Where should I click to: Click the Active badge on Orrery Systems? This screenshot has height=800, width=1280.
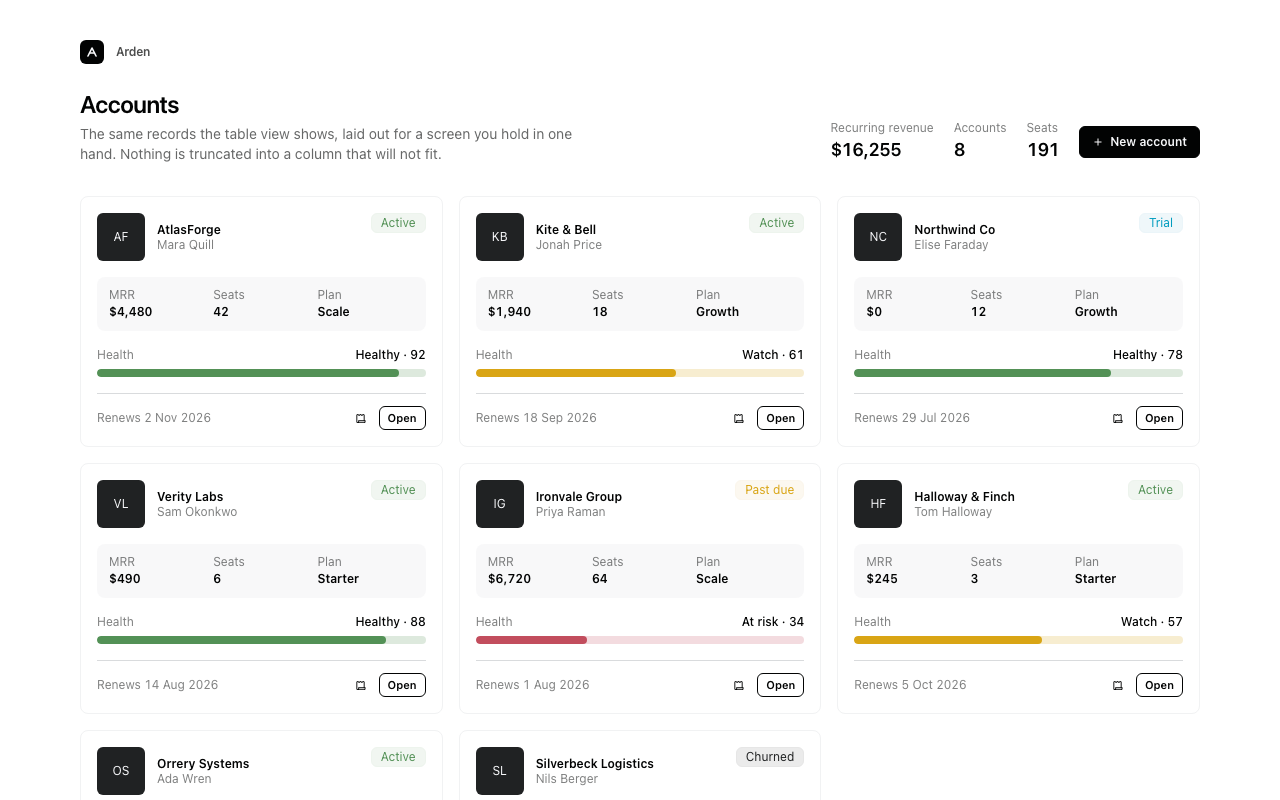[398, 757]
